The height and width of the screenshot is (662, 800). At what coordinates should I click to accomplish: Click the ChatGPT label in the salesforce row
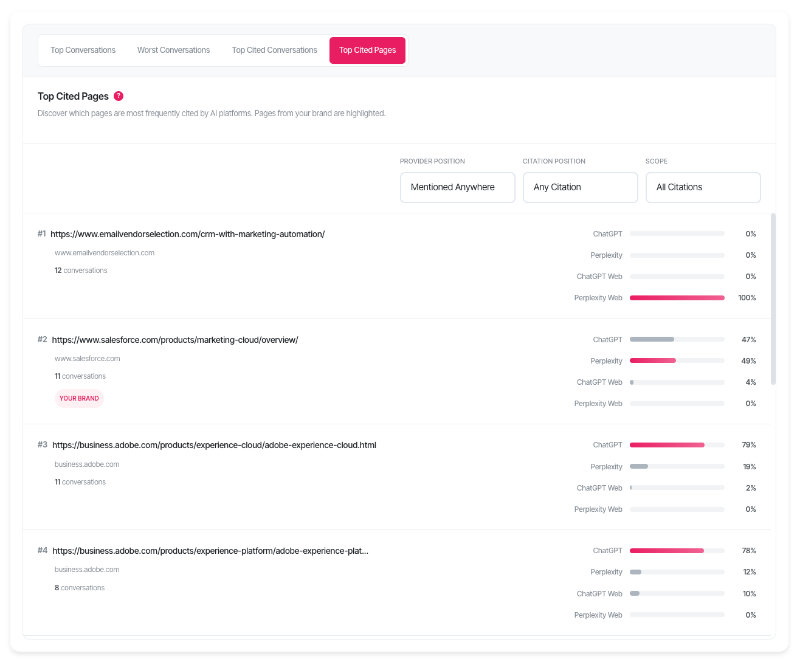(607, 340)
